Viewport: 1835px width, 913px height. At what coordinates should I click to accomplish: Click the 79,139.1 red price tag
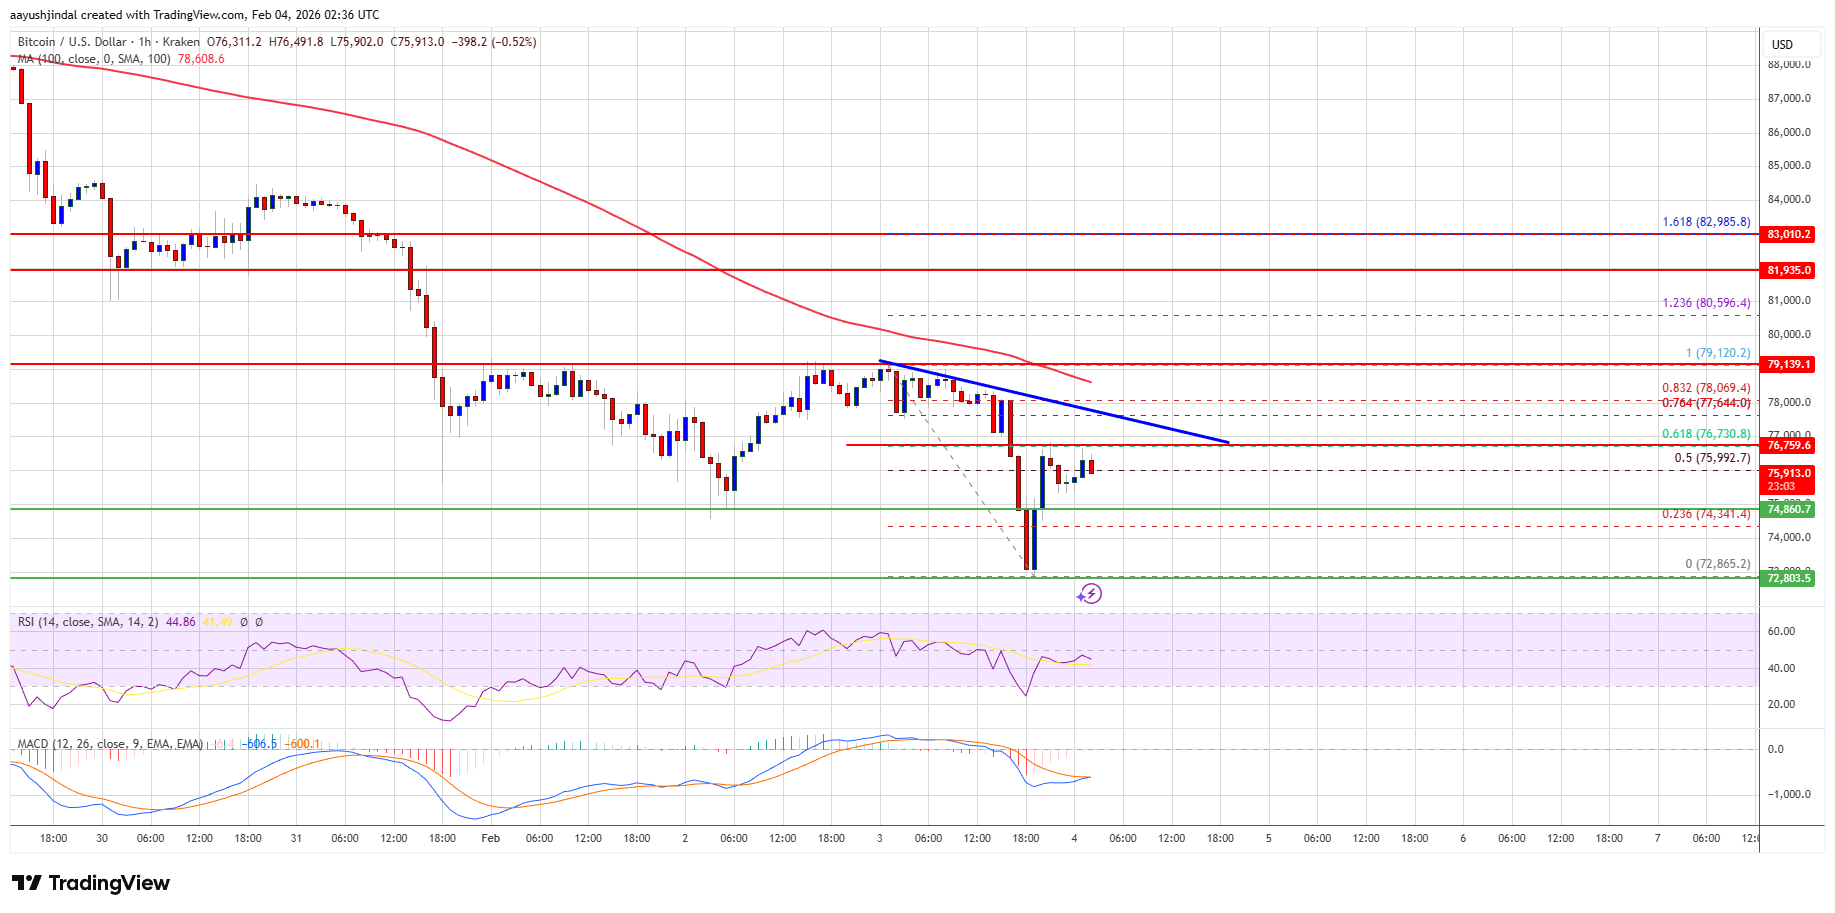tap(1789, 364)
